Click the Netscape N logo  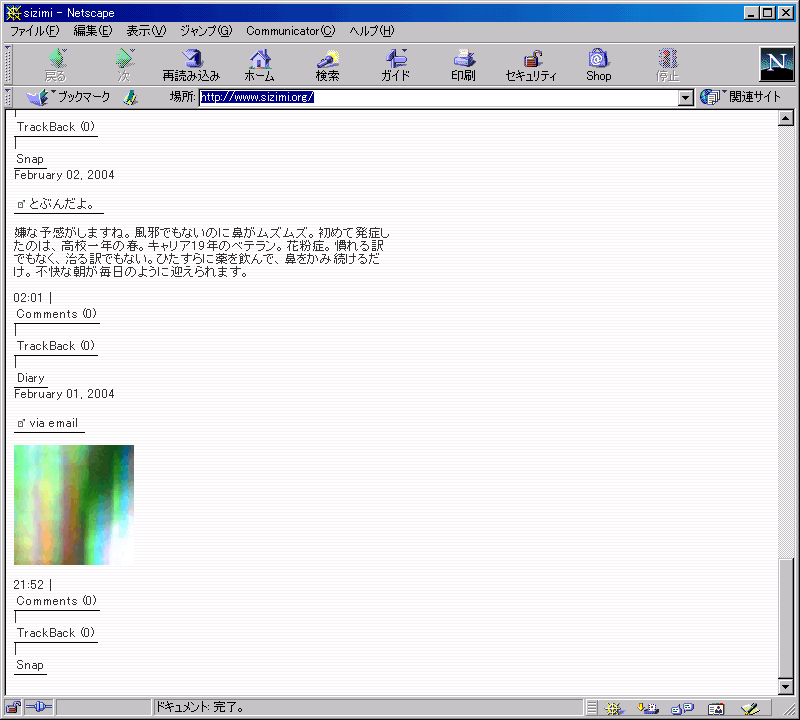point(777,64)
